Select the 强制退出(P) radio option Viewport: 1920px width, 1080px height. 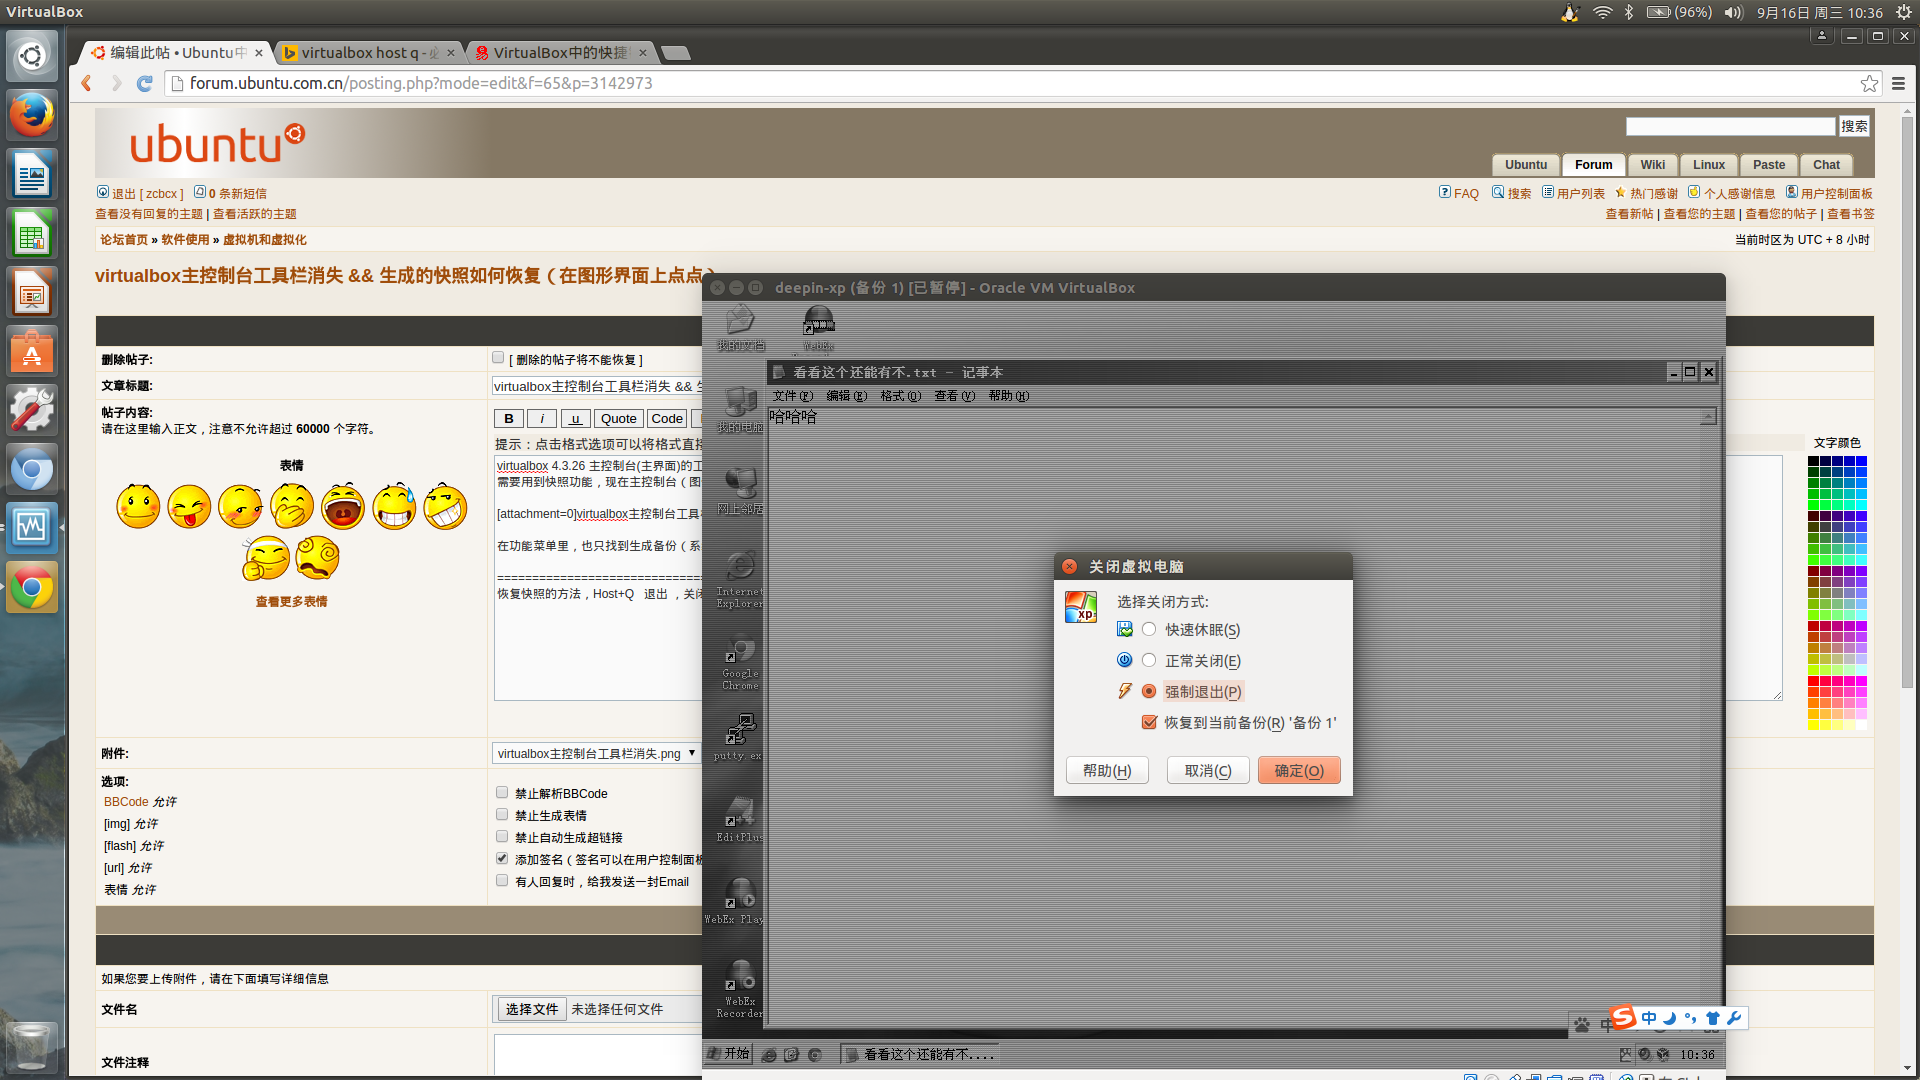click(x=1149, y=691)
